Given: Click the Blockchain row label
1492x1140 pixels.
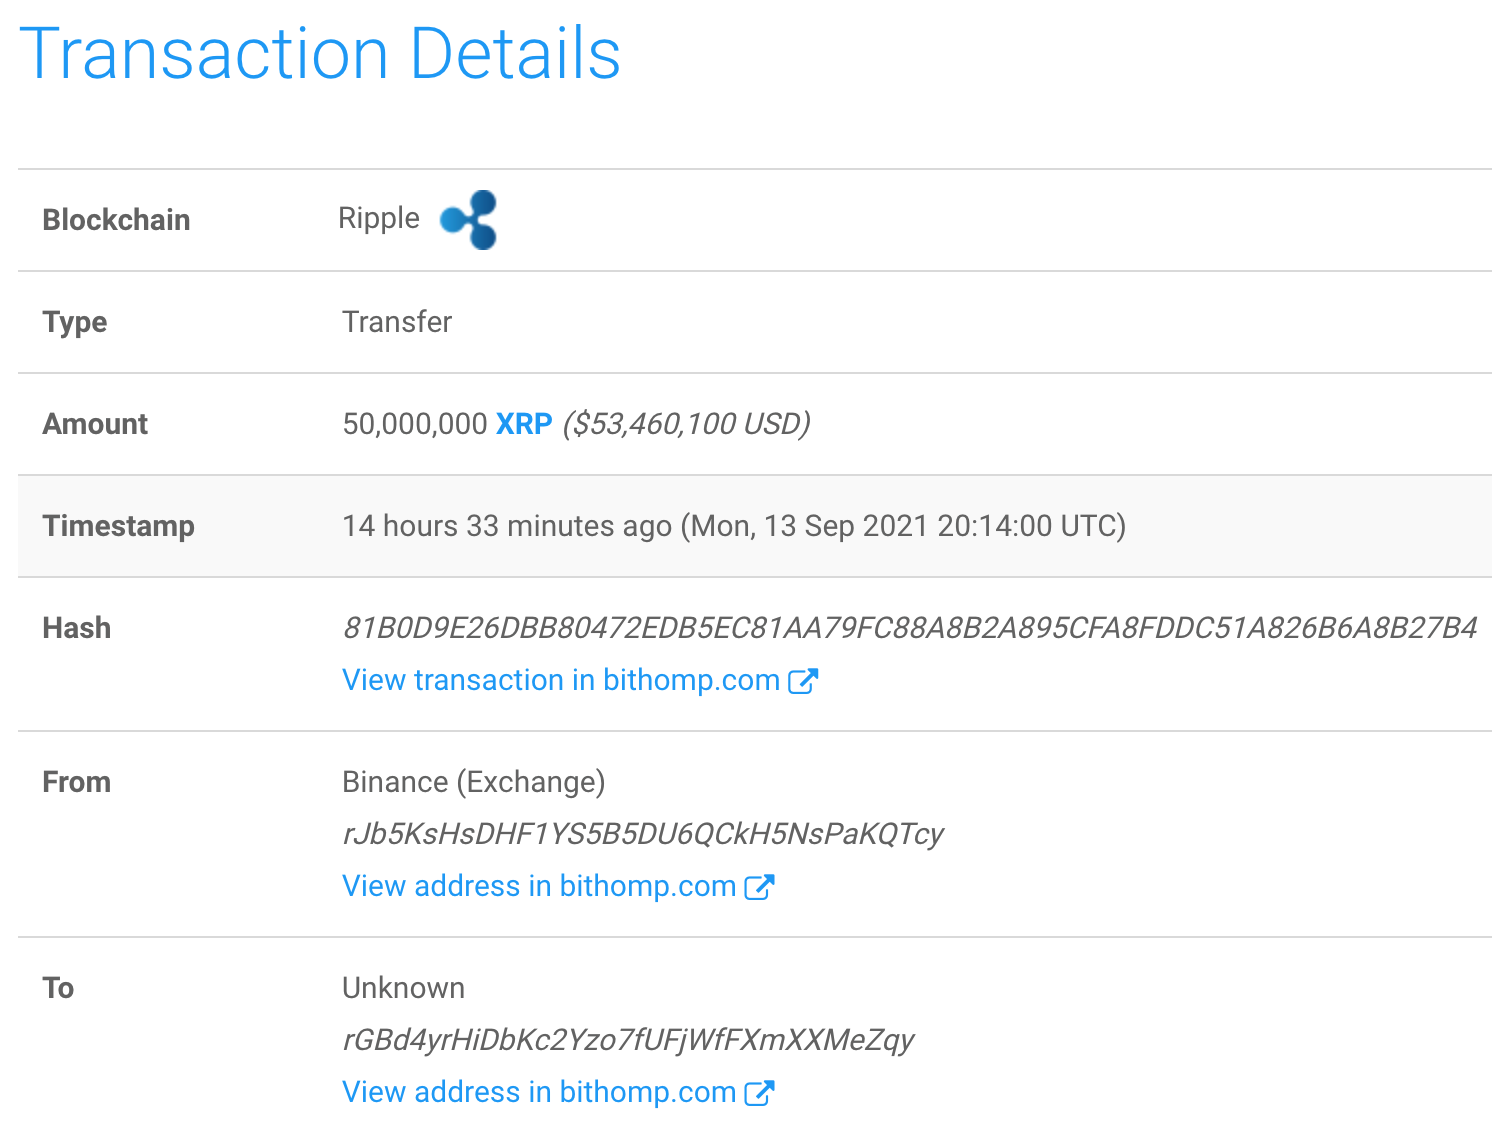Looking at the screenshot, I should (117, 219).
